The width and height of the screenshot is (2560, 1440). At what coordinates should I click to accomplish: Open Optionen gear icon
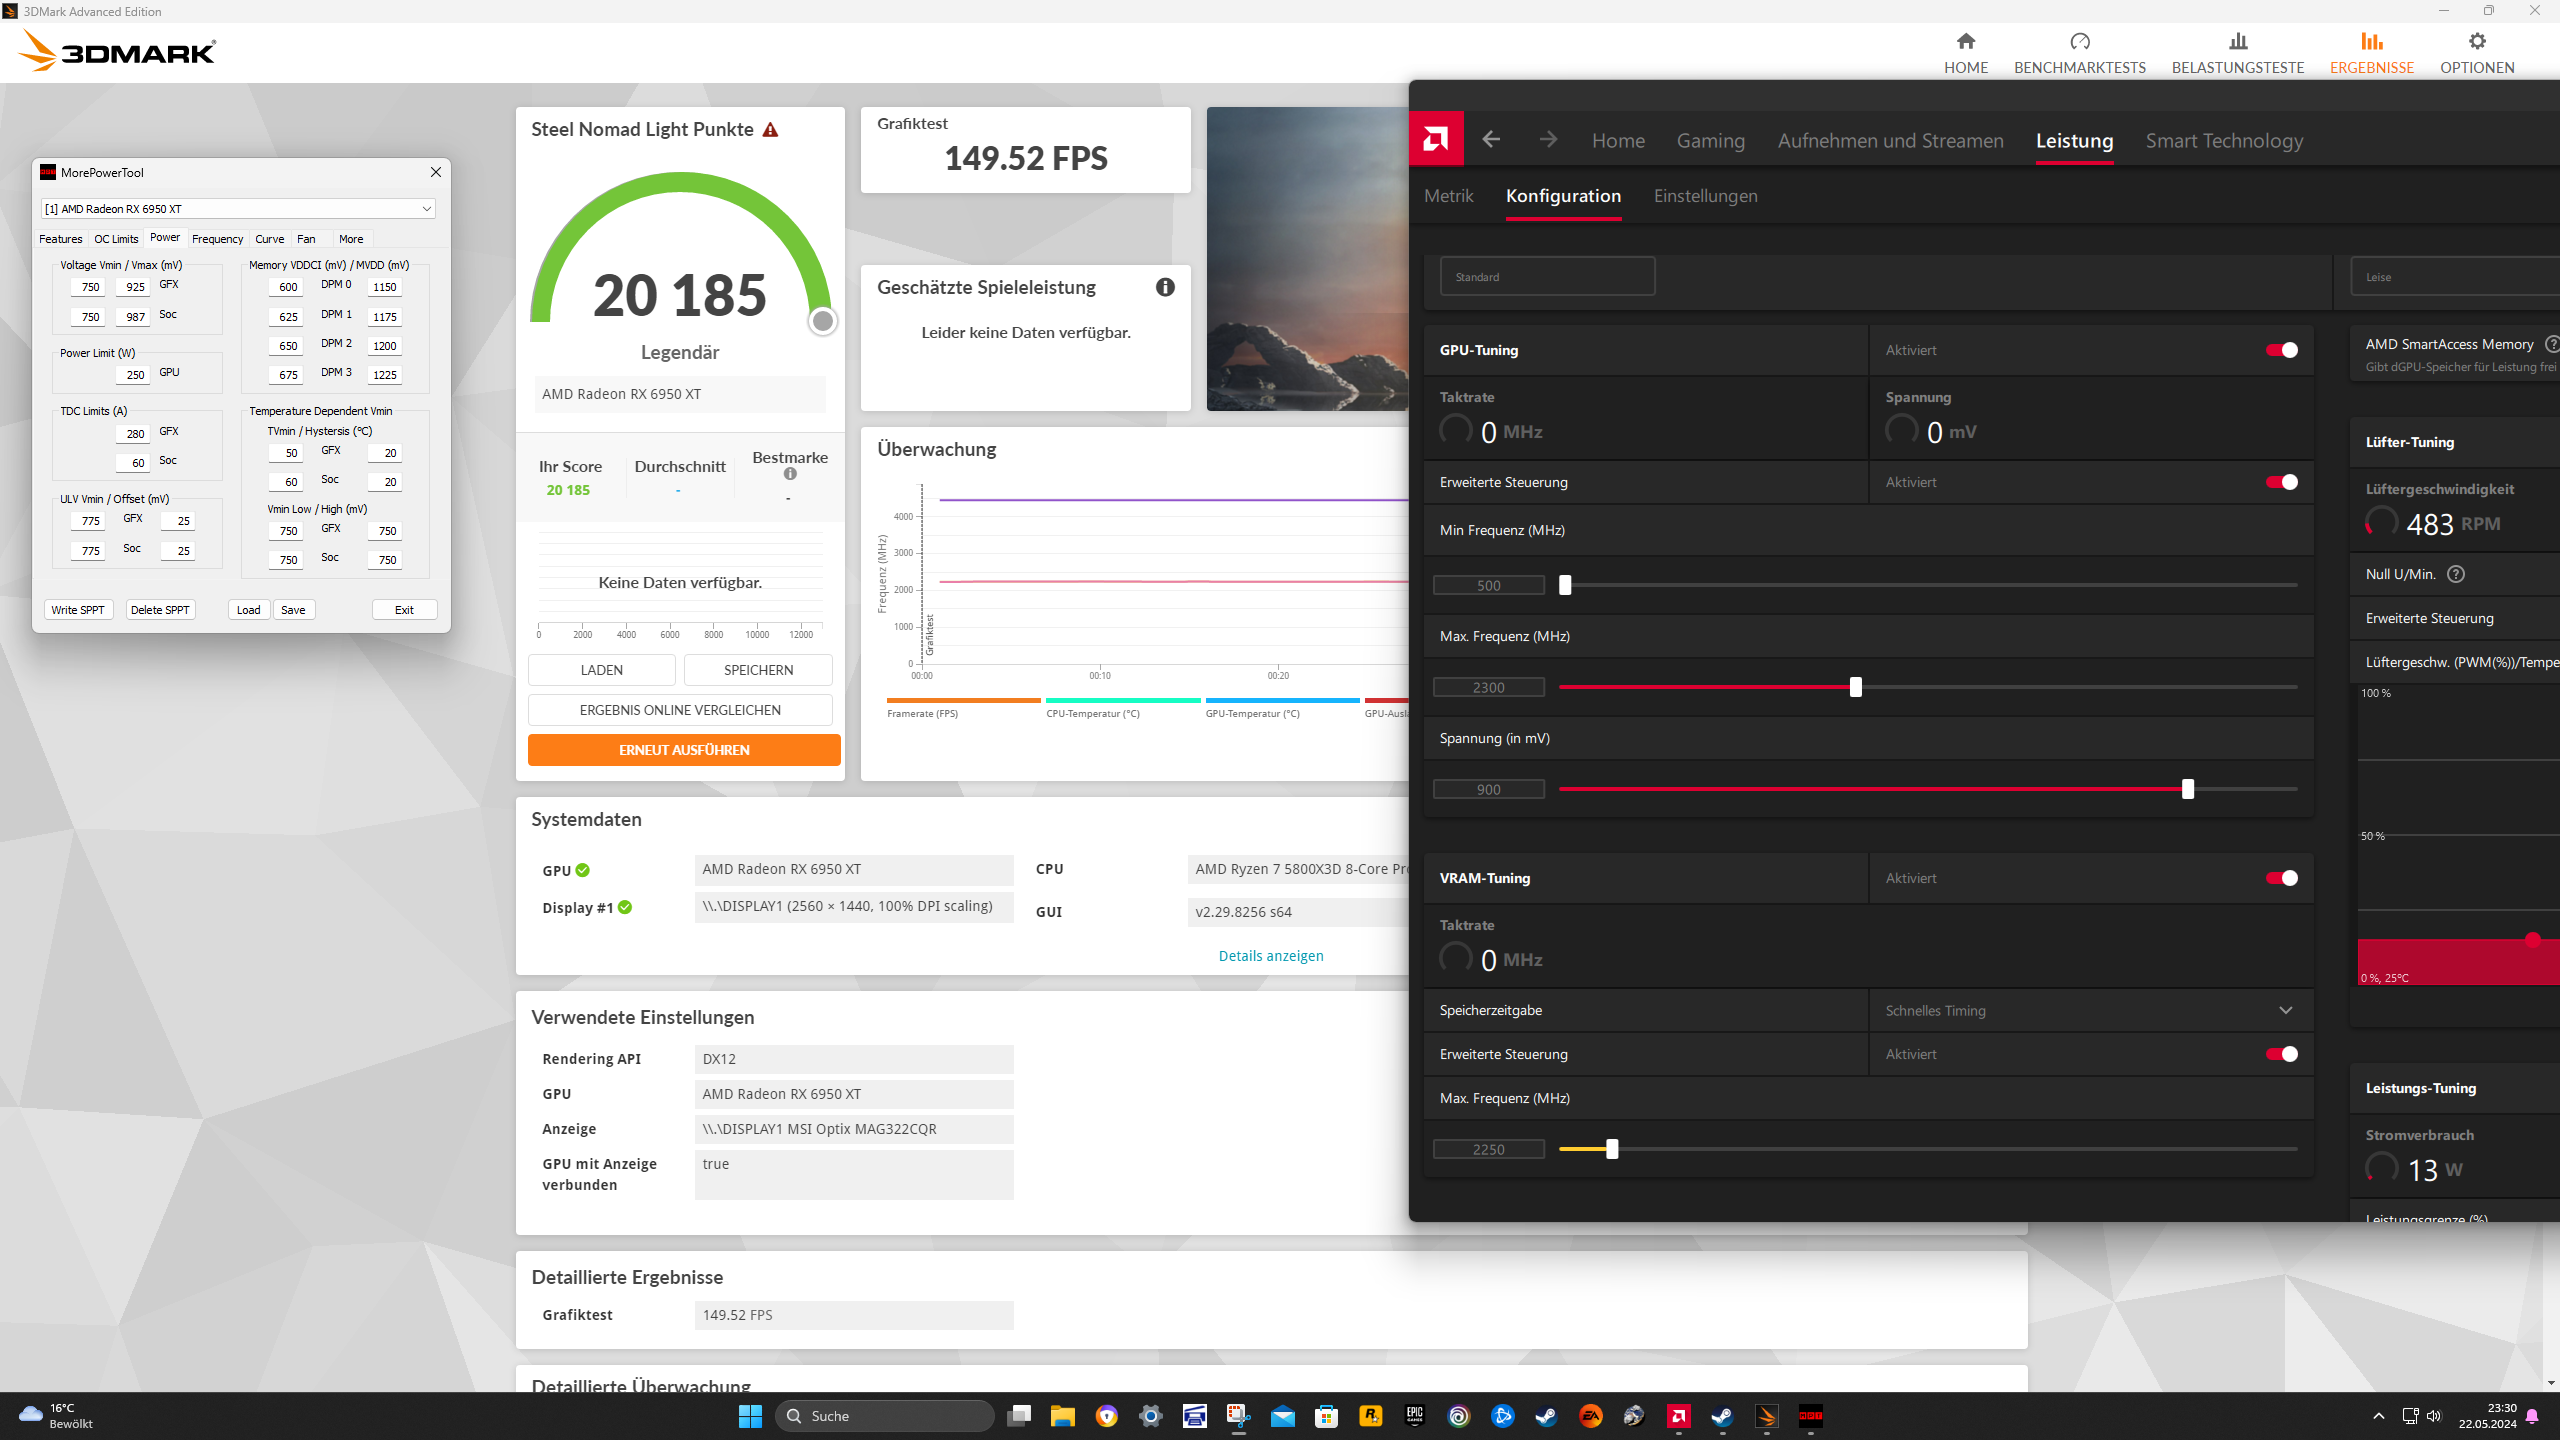2476,42
